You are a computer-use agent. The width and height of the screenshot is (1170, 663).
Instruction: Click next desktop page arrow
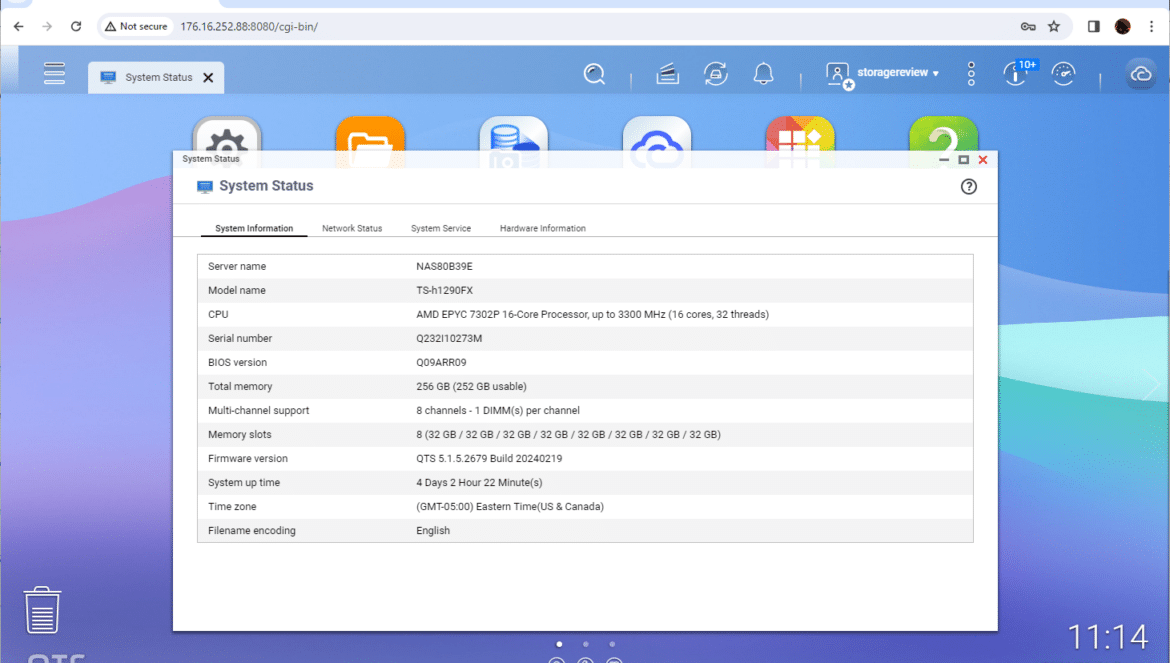point(1153,386)
